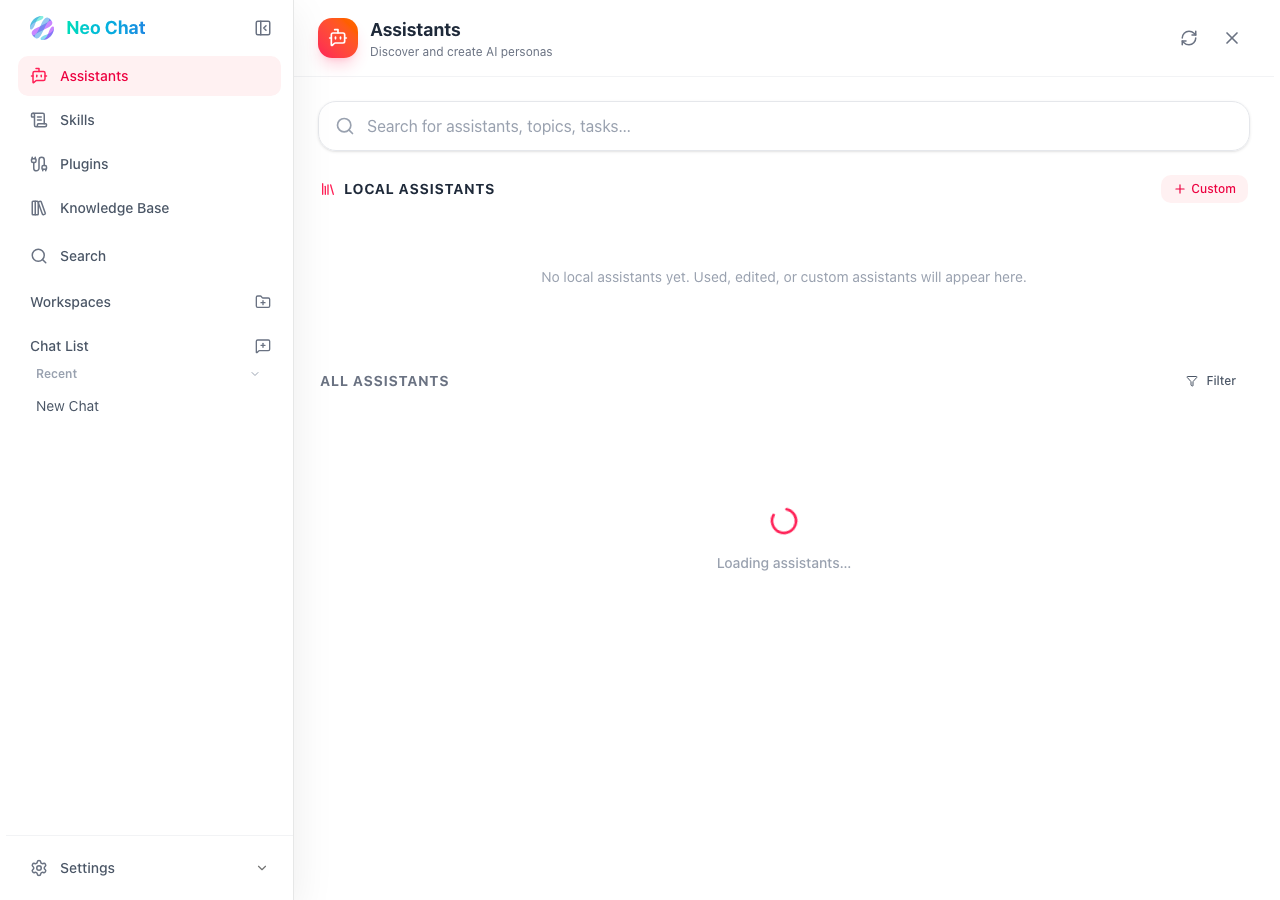1280x900 pixels.
Task: Click the Chat List heading
Action: [59, 346]
